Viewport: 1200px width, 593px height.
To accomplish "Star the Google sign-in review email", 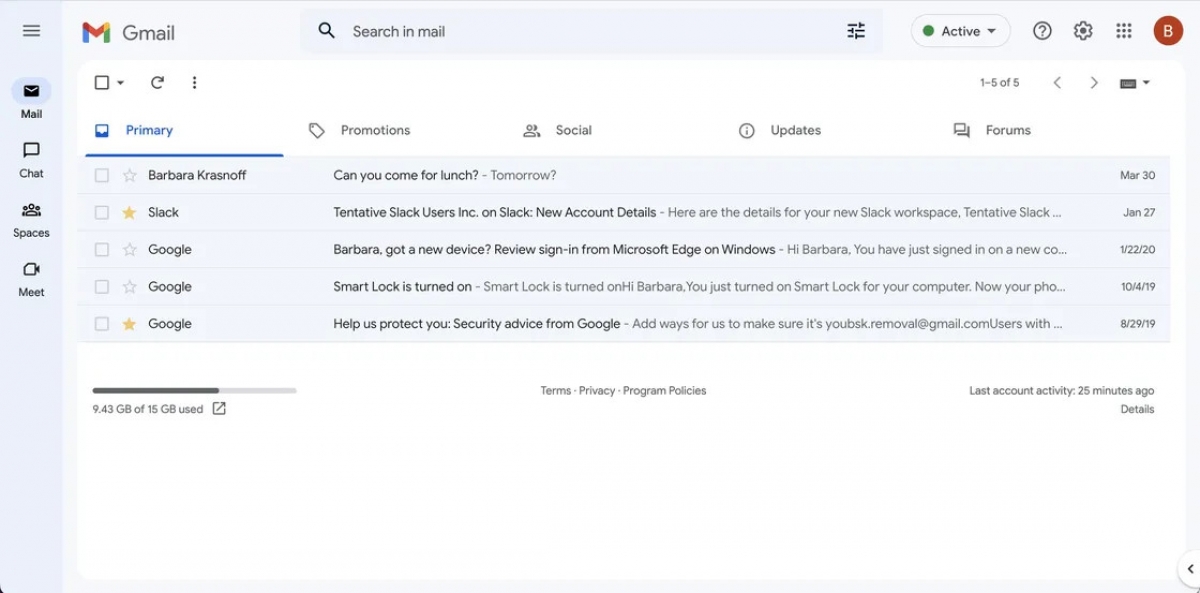I will [x=129, y=249].
